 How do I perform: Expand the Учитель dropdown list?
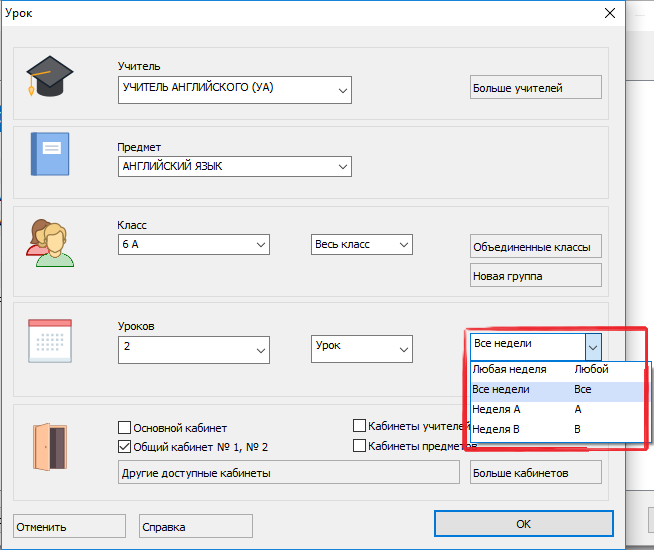[x=343, y=89]
